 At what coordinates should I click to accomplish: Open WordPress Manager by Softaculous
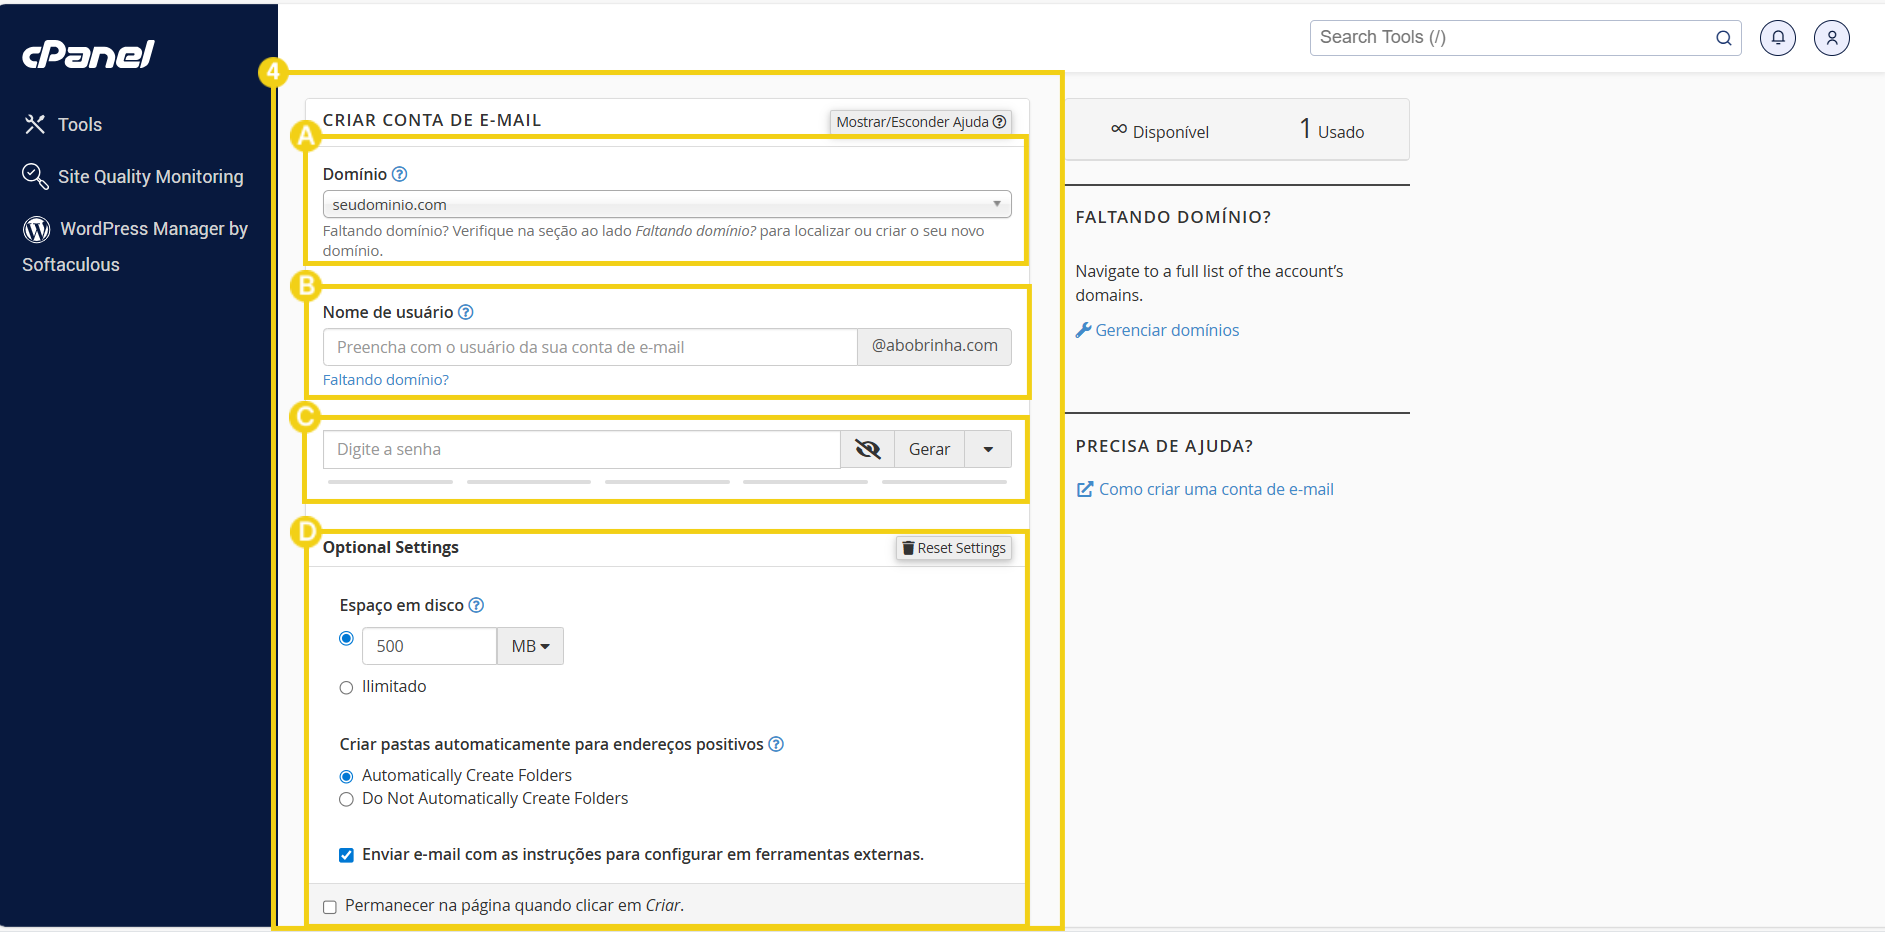135,246
